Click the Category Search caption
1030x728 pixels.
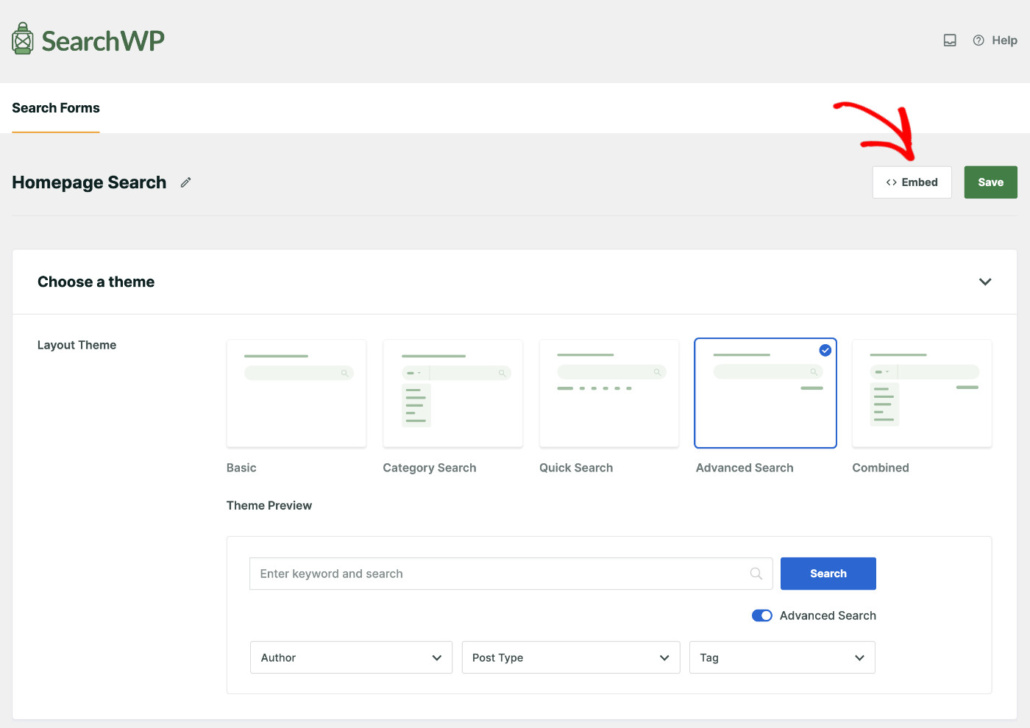pyautogui.click(x=430, y=468)
